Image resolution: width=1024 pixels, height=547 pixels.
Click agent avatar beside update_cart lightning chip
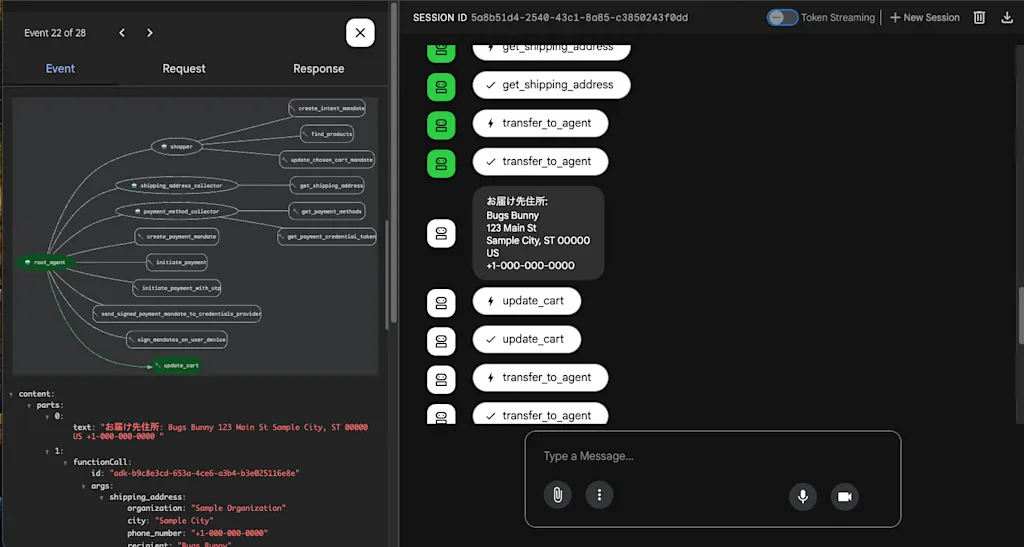(x=441, y=302)
